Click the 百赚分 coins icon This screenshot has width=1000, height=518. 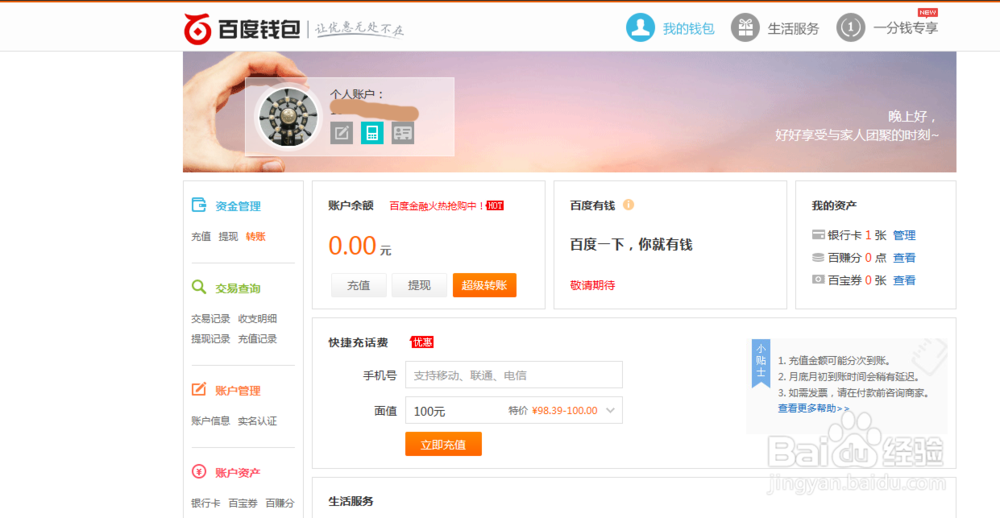[x=818, y=258]
